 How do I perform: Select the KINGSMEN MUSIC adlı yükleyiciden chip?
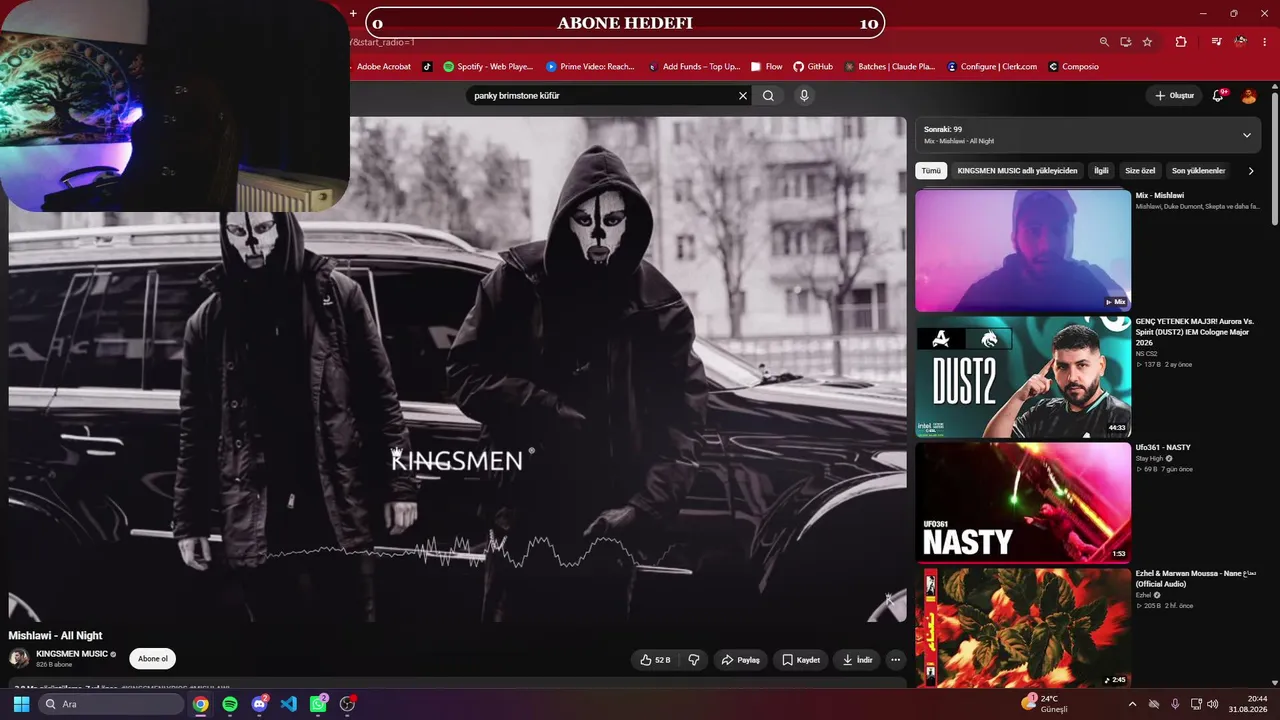point(1017,171)
